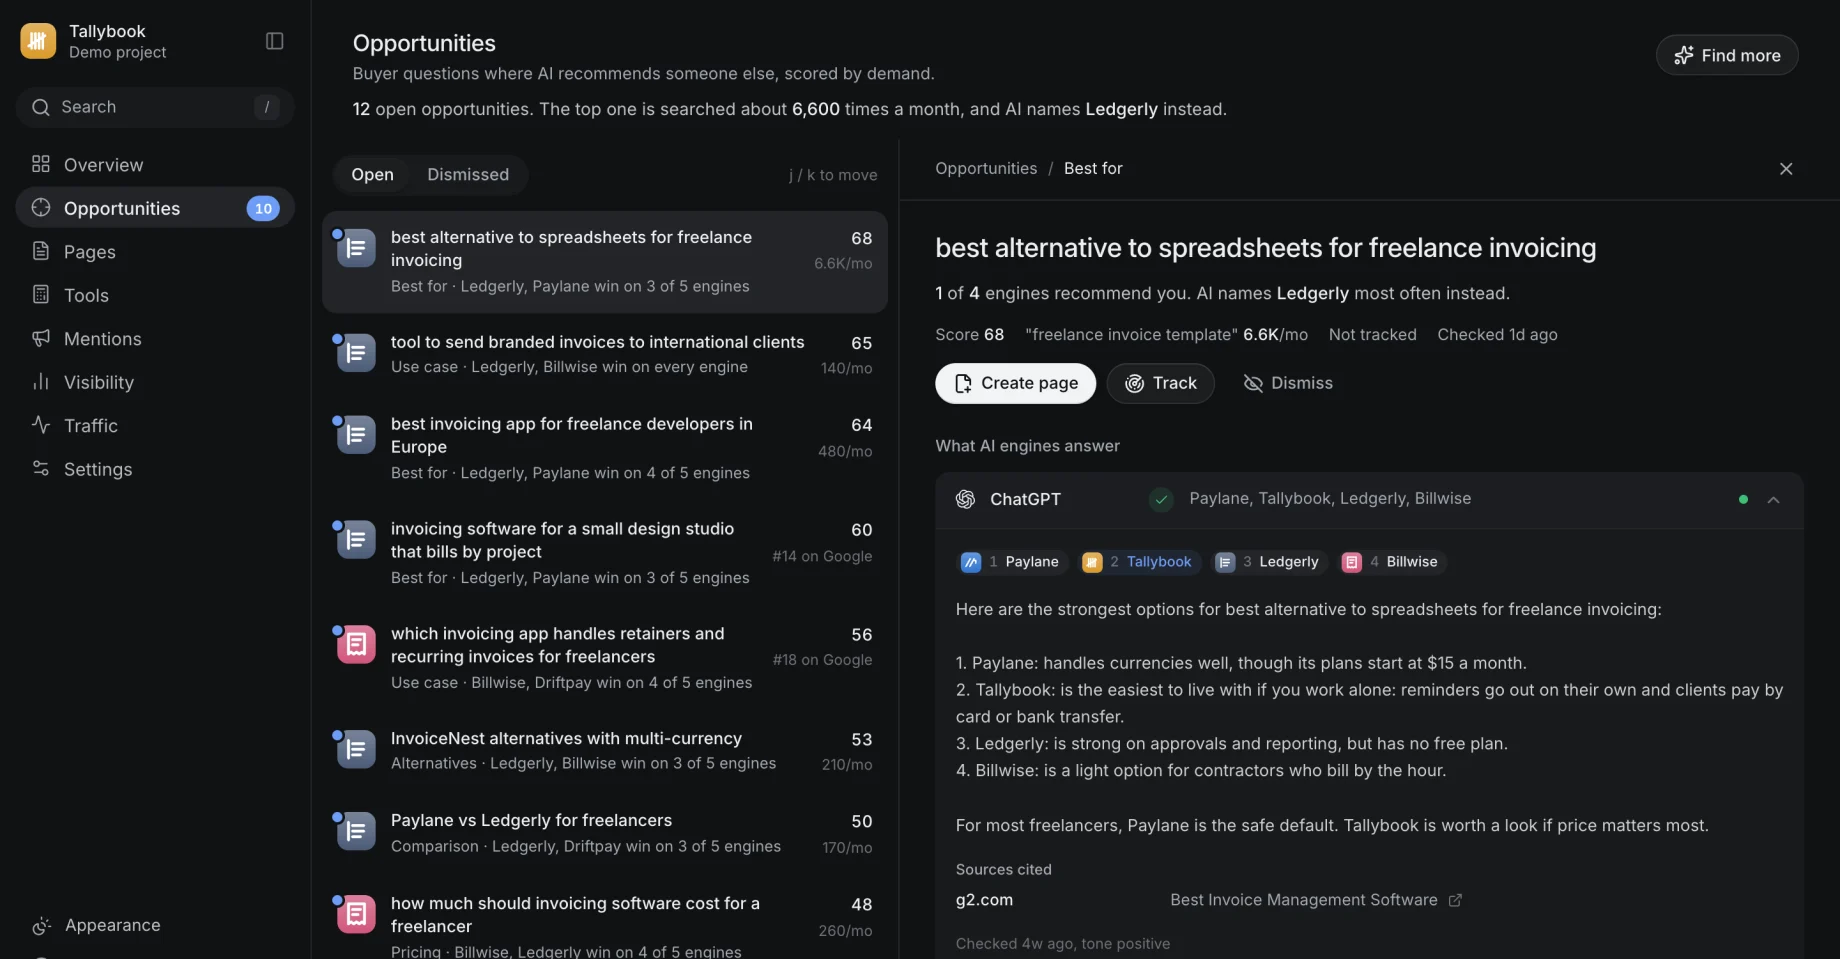Open Mentions in sidebar
The width and height of the screenshot is (1840, 959).
click(155, 339)
